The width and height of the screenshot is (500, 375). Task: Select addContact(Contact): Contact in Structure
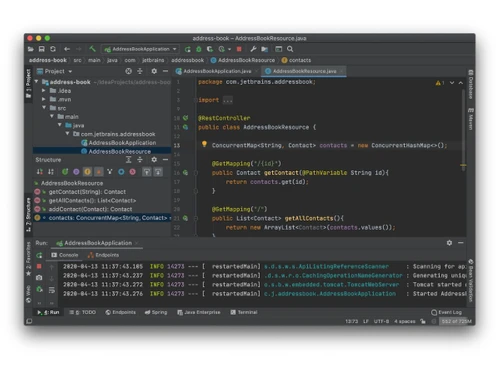point(90,209)
